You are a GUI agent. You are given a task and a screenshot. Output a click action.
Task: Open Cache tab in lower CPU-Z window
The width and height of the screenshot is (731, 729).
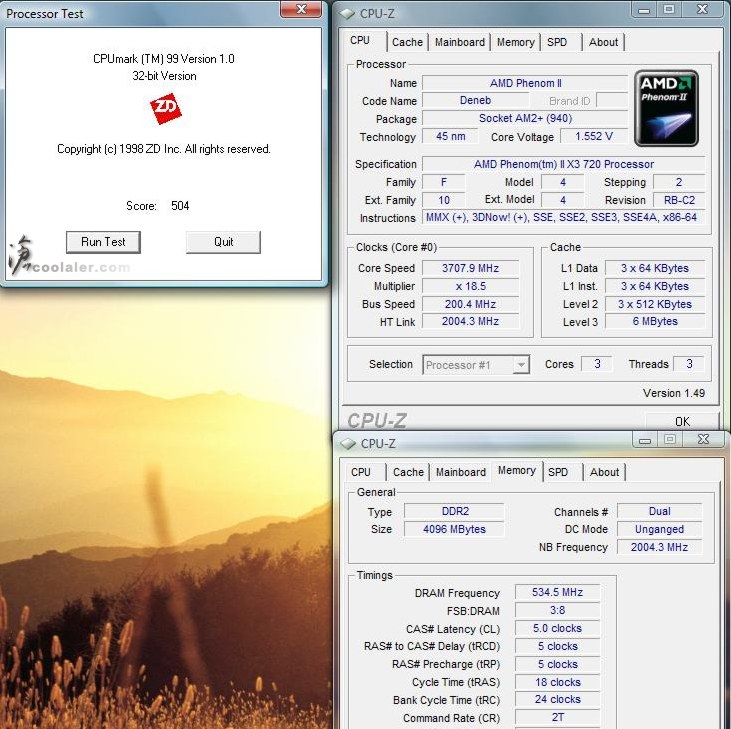click(x=408, y=472)
